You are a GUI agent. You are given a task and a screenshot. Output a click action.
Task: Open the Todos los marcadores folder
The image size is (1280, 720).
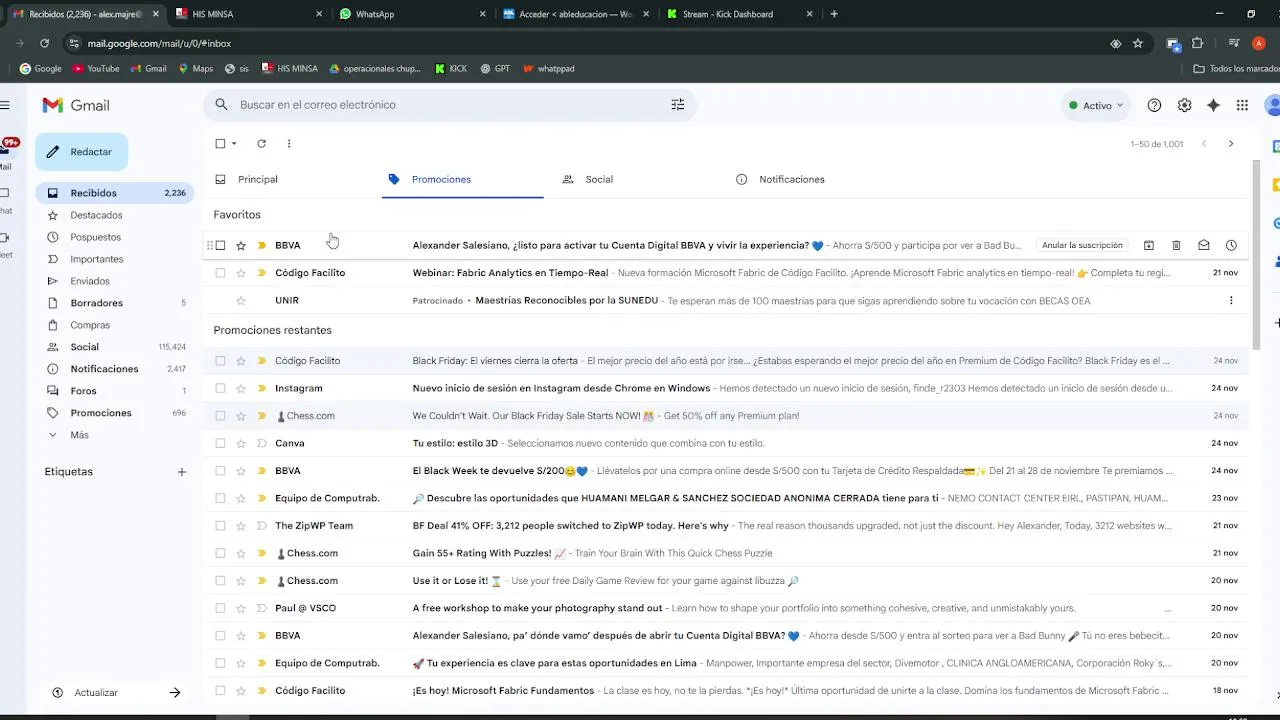click(1236, 69)
